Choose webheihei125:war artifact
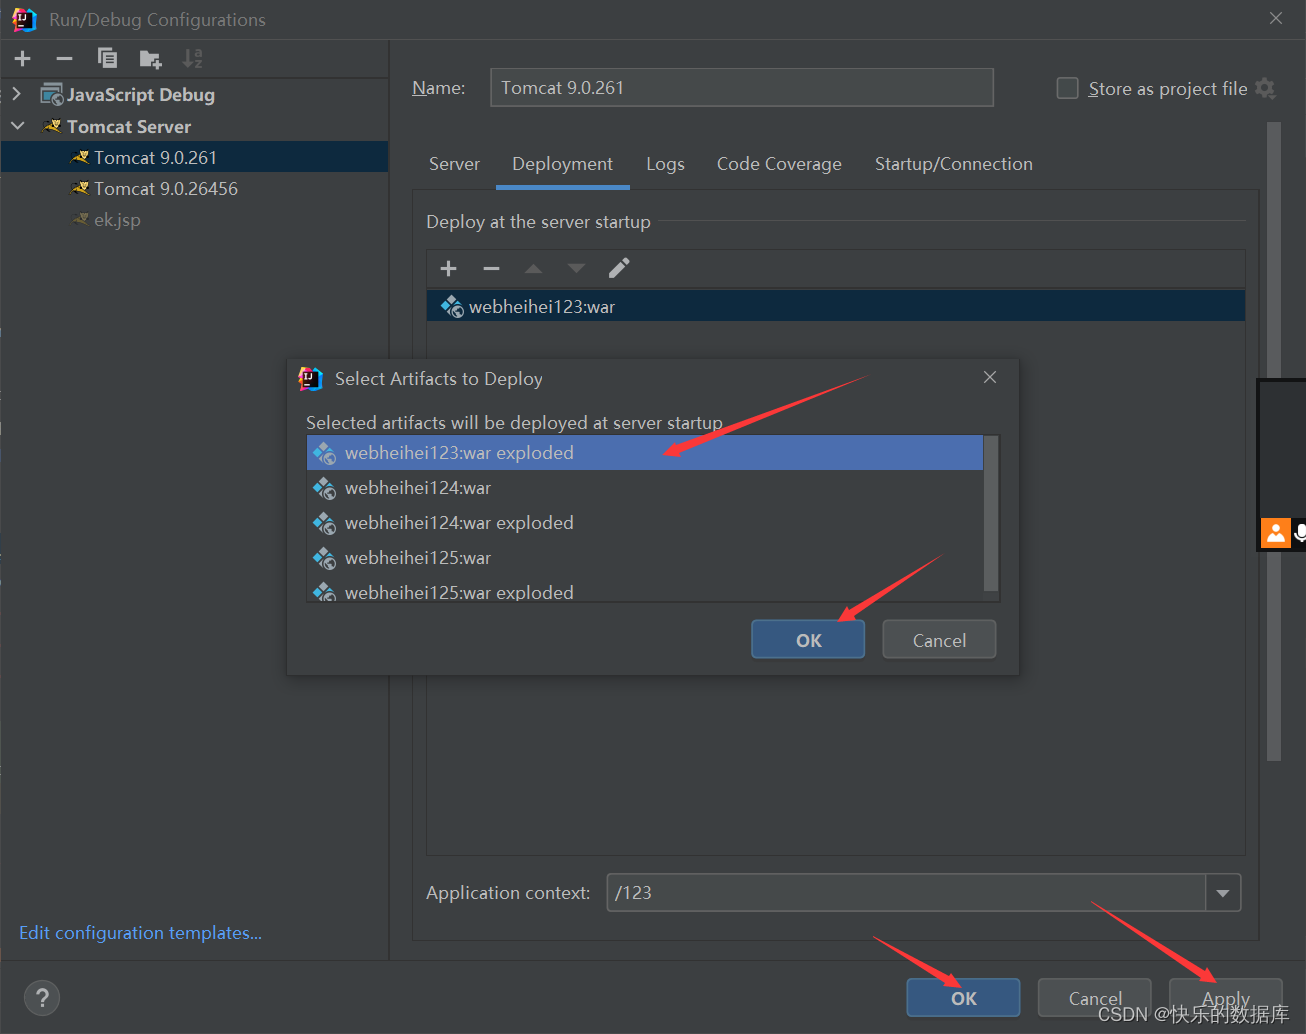Screen dimensions: 1306x1034 (645, 558)
